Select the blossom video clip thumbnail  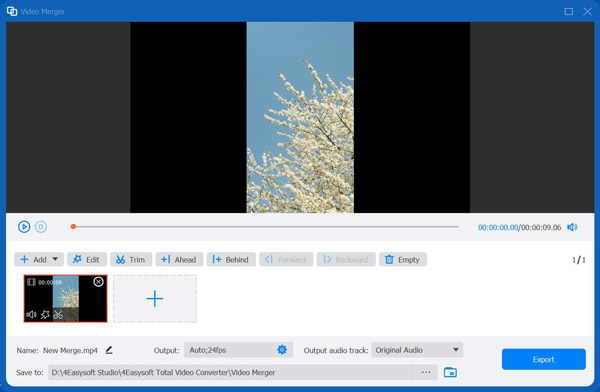[x=65, y=298]
